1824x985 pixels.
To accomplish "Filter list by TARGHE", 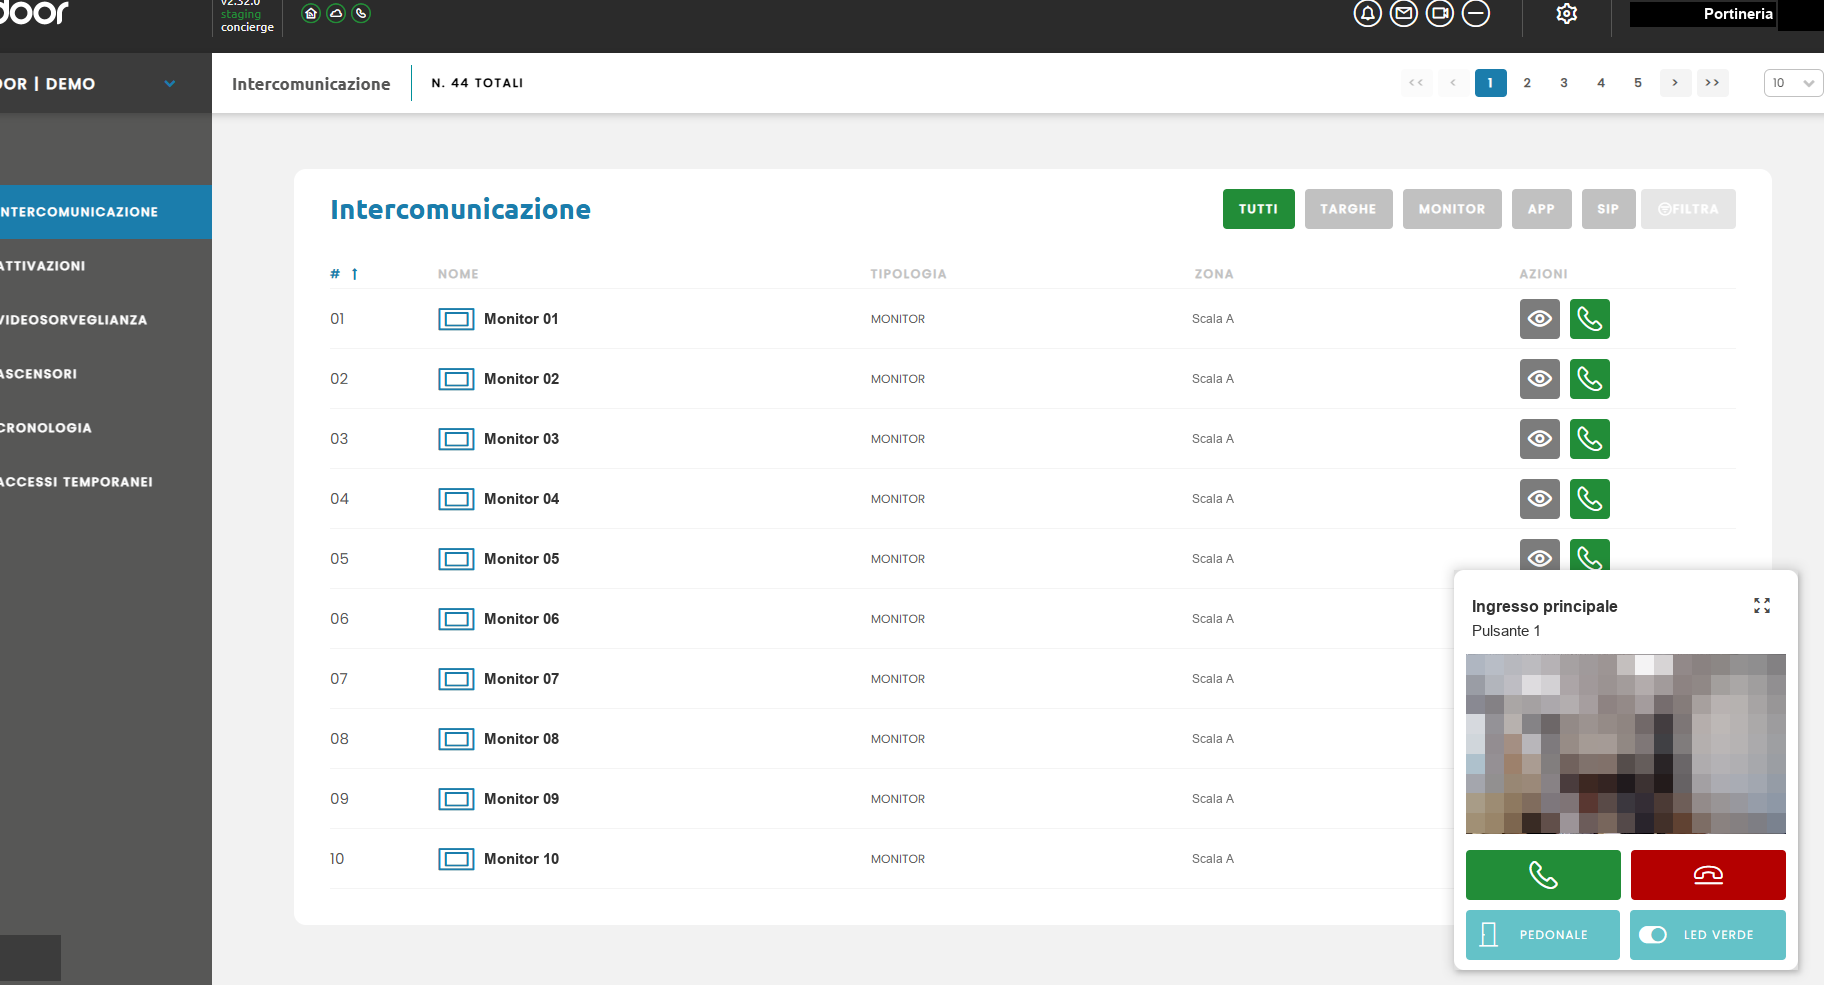I will [1348, 209].
